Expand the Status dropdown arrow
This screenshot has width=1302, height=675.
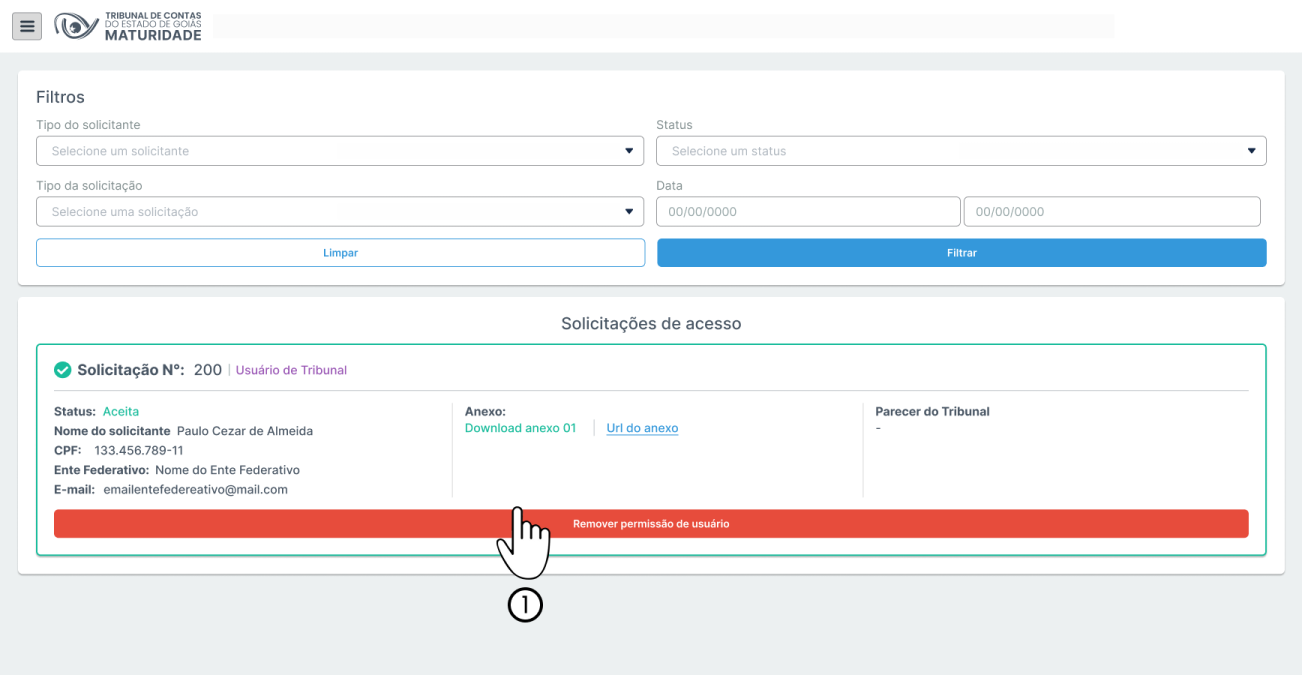pyautogui.click(x=1251, y=151)
